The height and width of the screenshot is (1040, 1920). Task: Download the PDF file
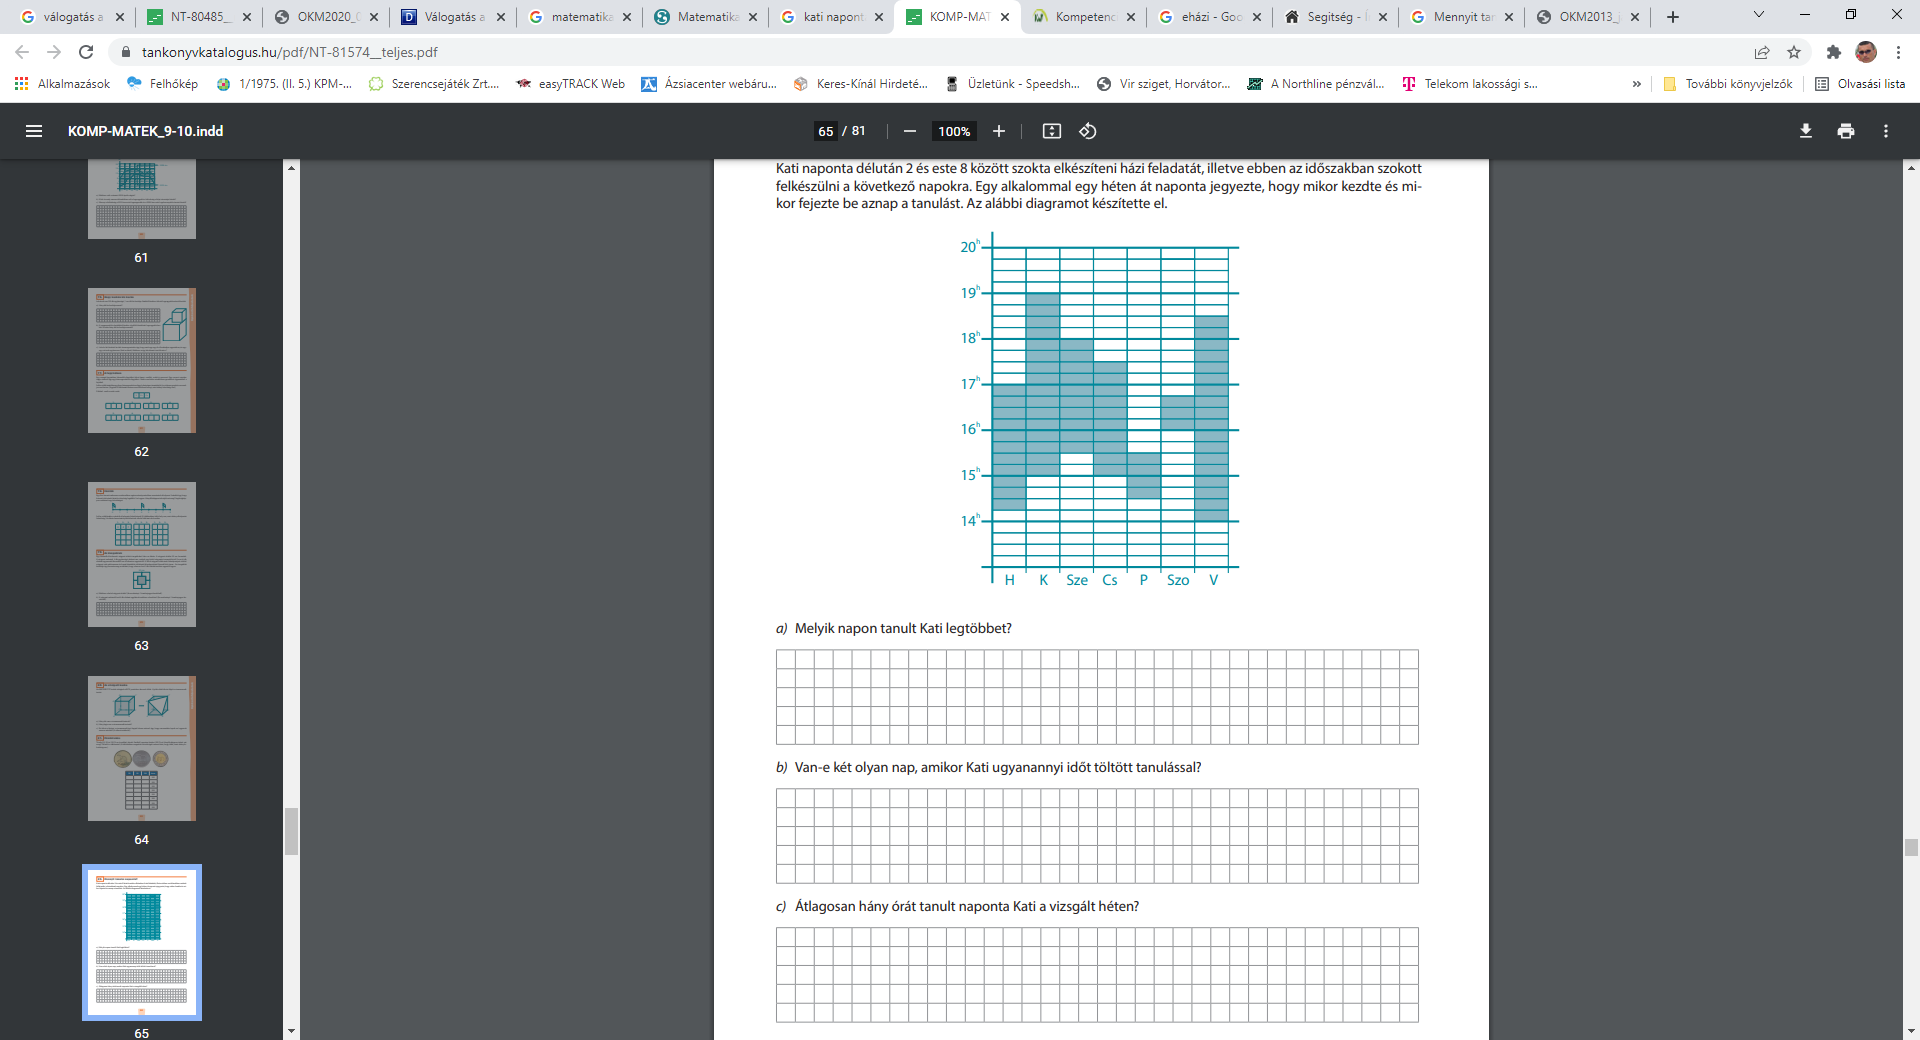(x=1805, y=131)
